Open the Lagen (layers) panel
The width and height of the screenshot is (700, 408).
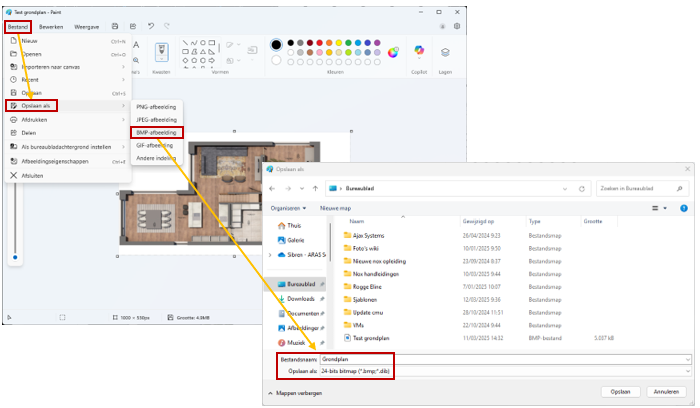tap(445, 52)
